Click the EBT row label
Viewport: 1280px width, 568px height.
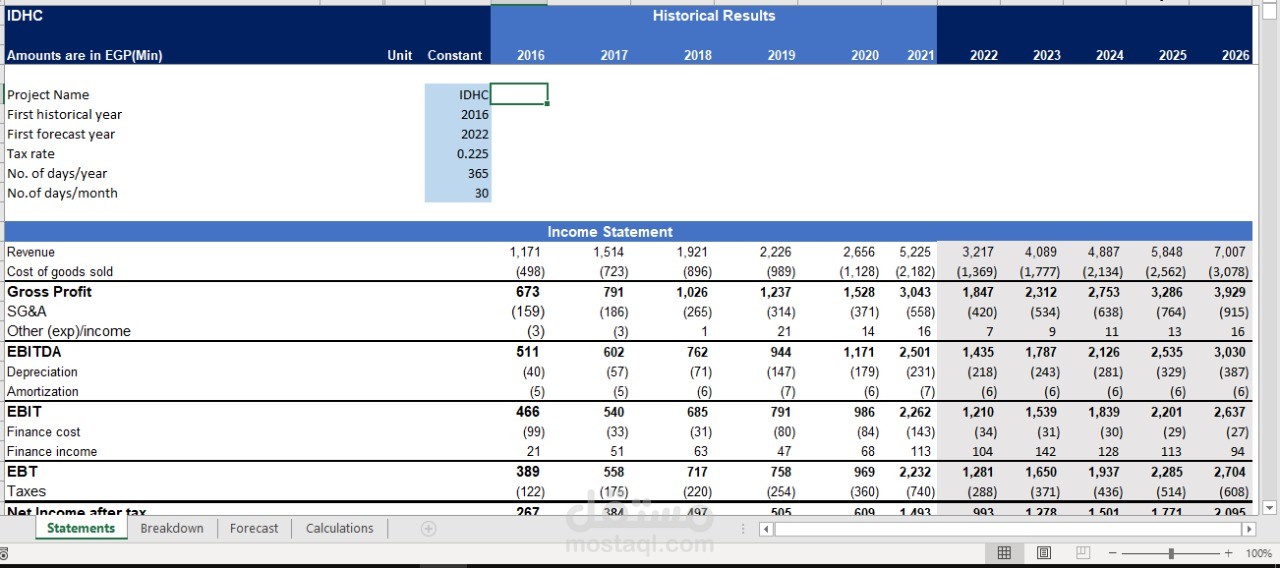(21, 471)
